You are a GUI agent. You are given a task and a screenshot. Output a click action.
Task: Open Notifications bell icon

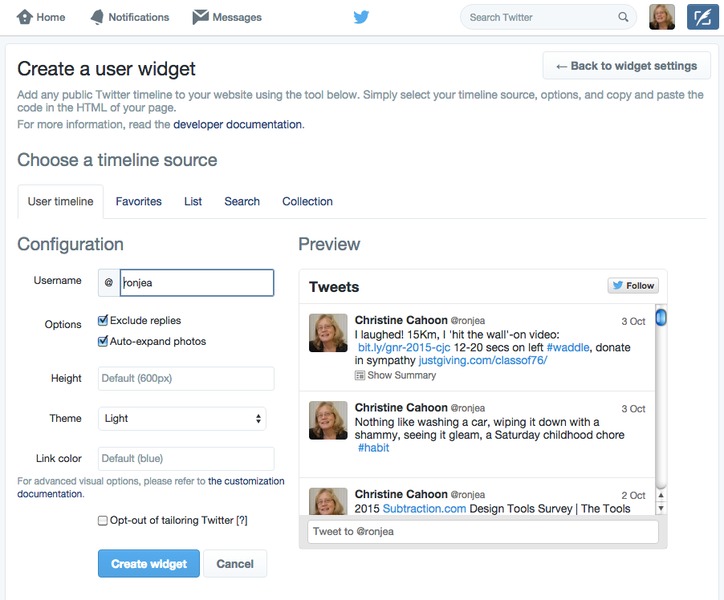pos(97,17)
